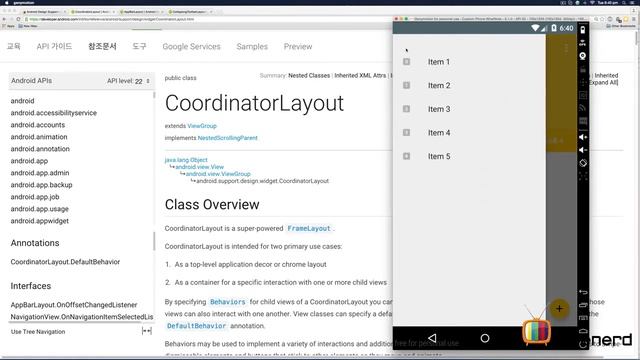Open the DefaultBehavior link

pyautogui.click(x=196, y=326)
